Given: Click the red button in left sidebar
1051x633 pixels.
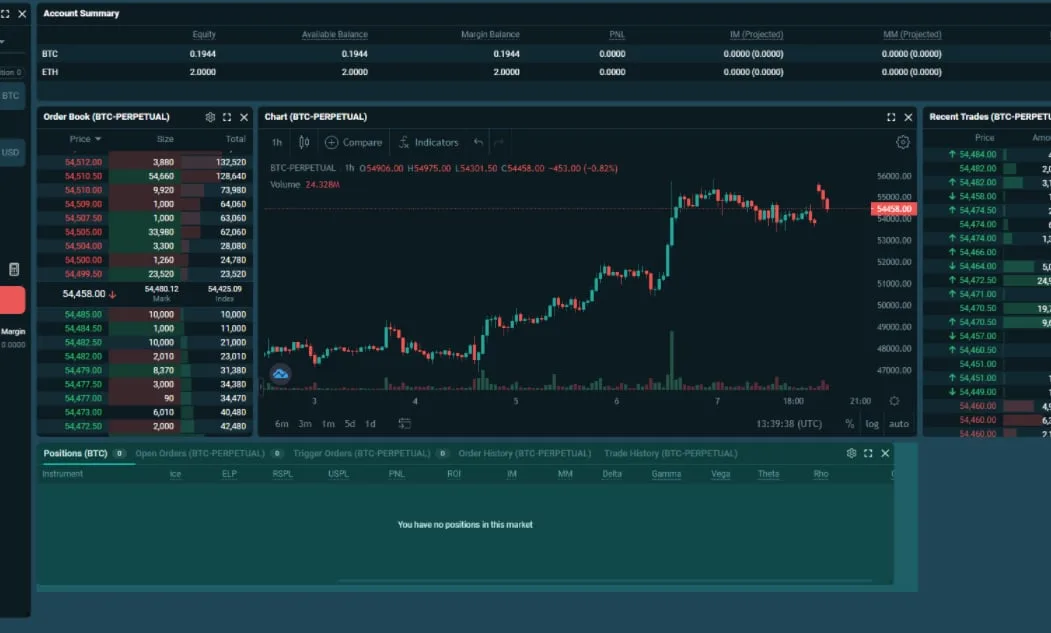Looking at the screenshot, I should pos(13,300).
